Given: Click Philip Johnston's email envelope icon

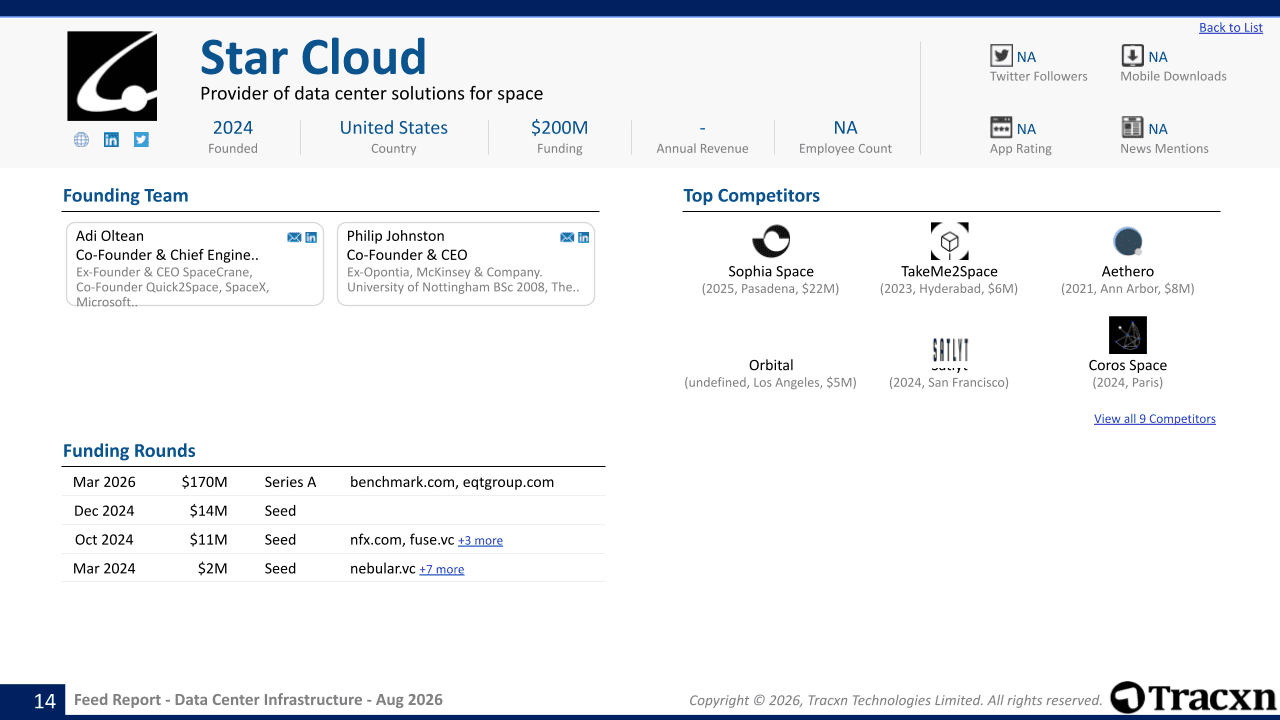Looking at the screenshot, I should pyautogui.click(x=567, y=237).
